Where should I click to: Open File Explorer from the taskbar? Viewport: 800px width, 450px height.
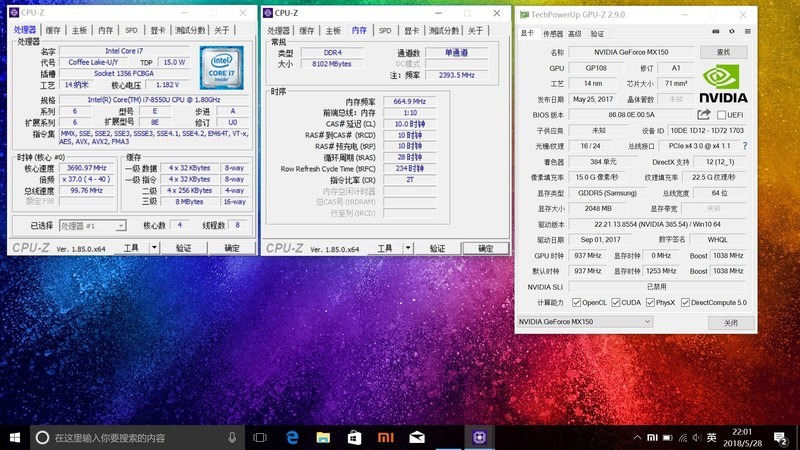[x=323, y=437]
